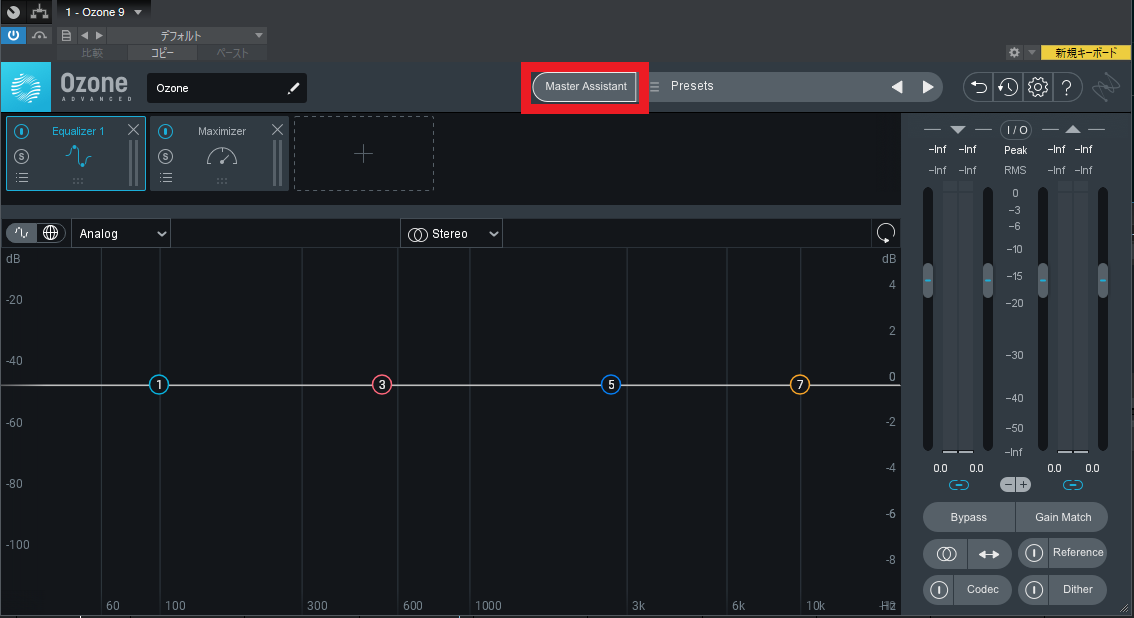Switch to globe all-bands view

pos(51,233)
